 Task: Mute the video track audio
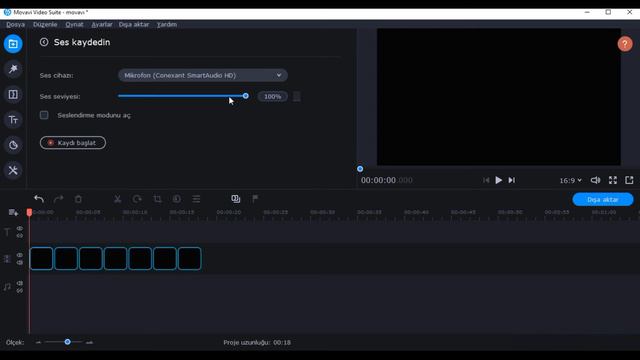tap(20, 262)
